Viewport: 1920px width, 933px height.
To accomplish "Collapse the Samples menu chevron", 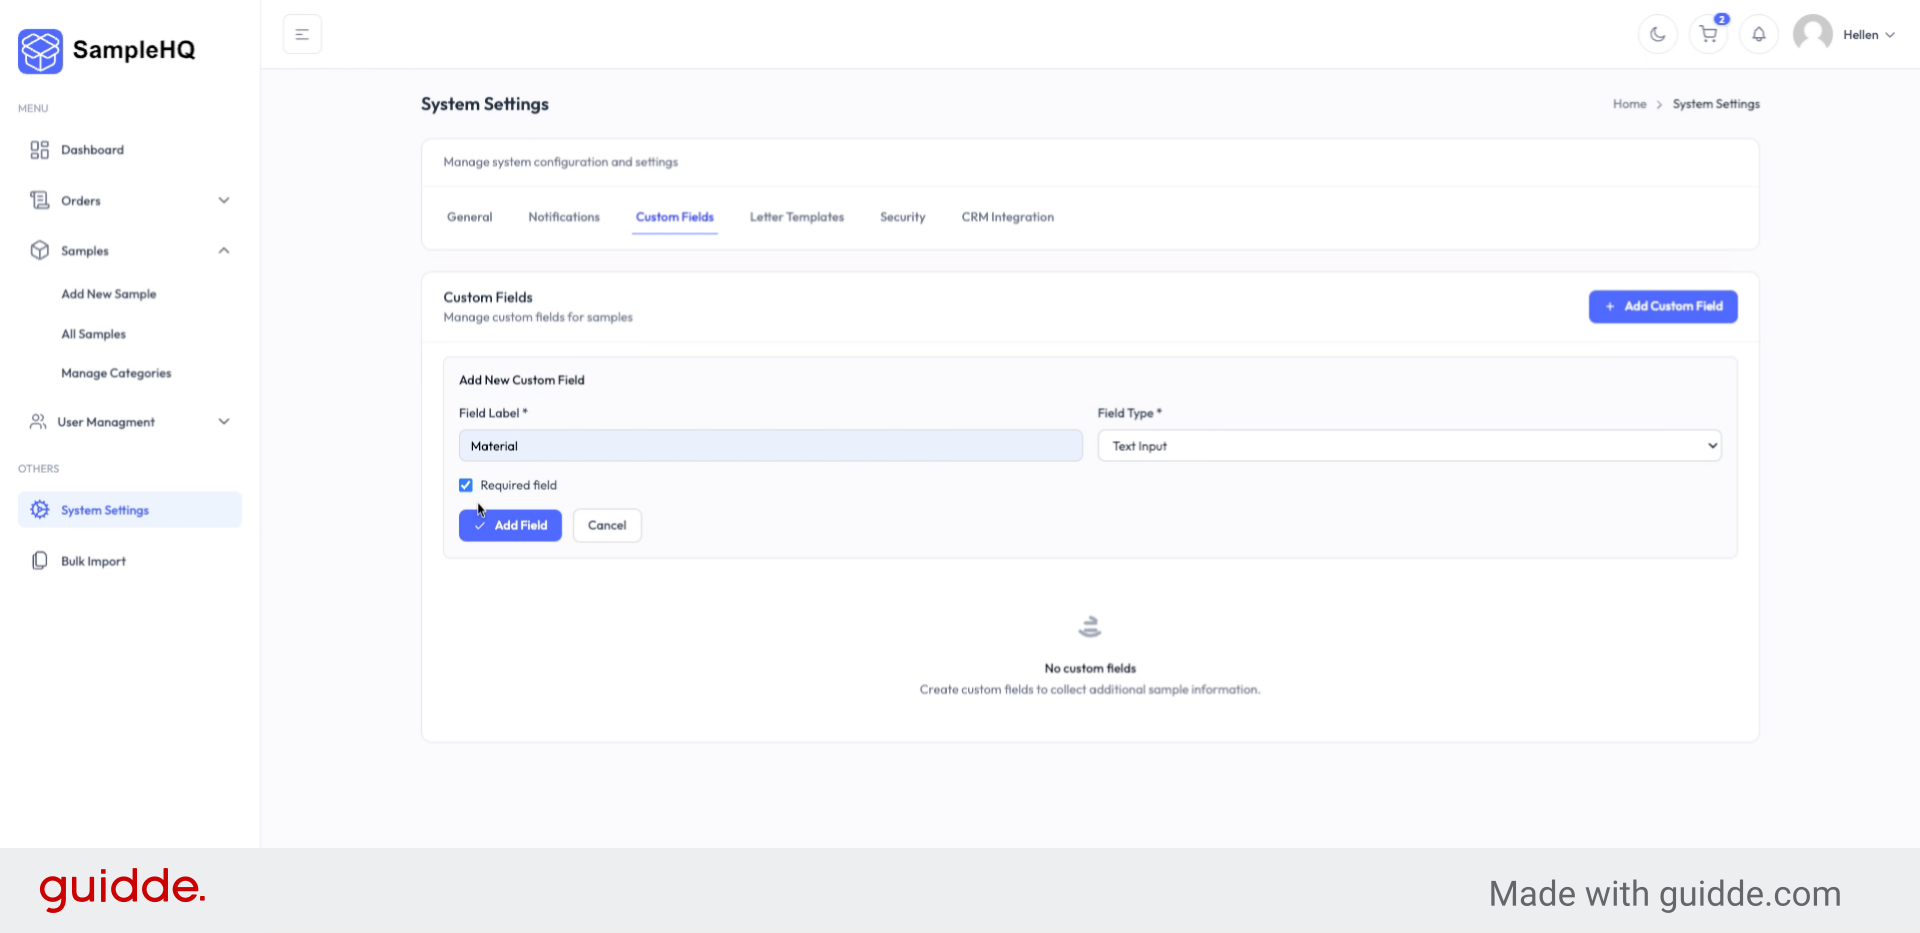I will coord(224,251).
